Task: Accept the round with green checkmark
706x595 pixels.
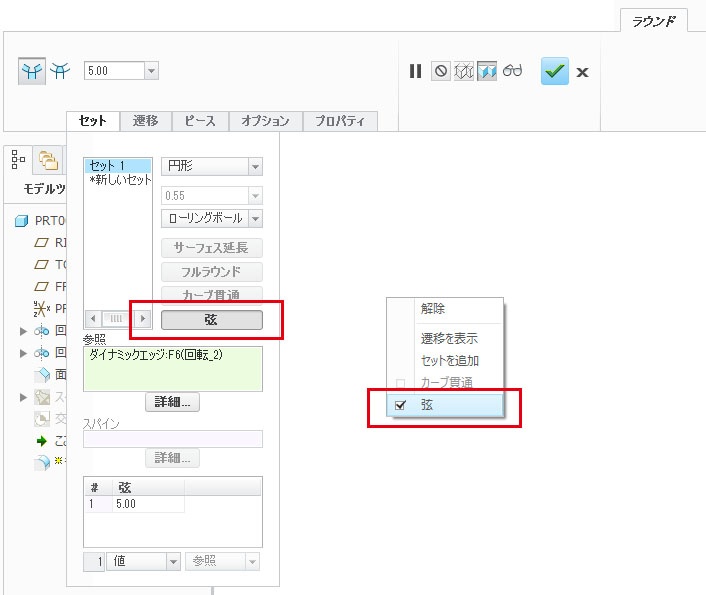Action: [554, 71]
